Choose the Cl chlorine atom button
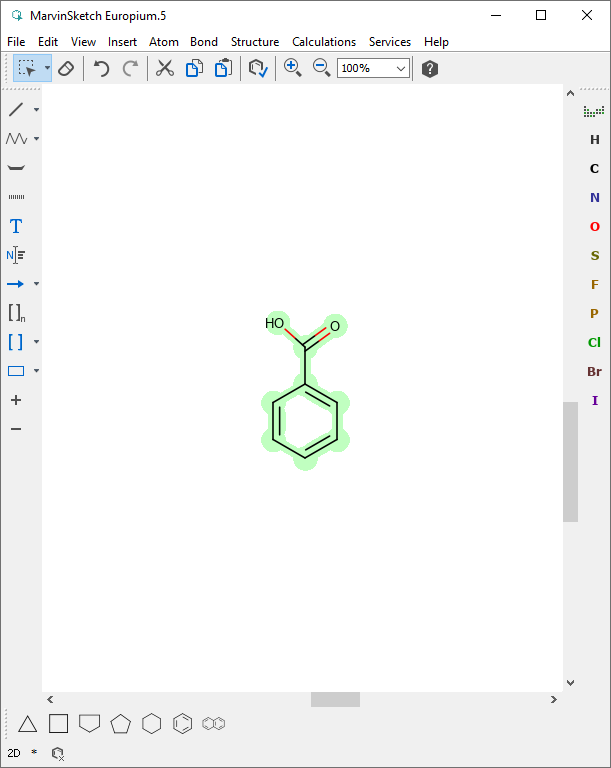Screen dimensions: 611x768 595,343
